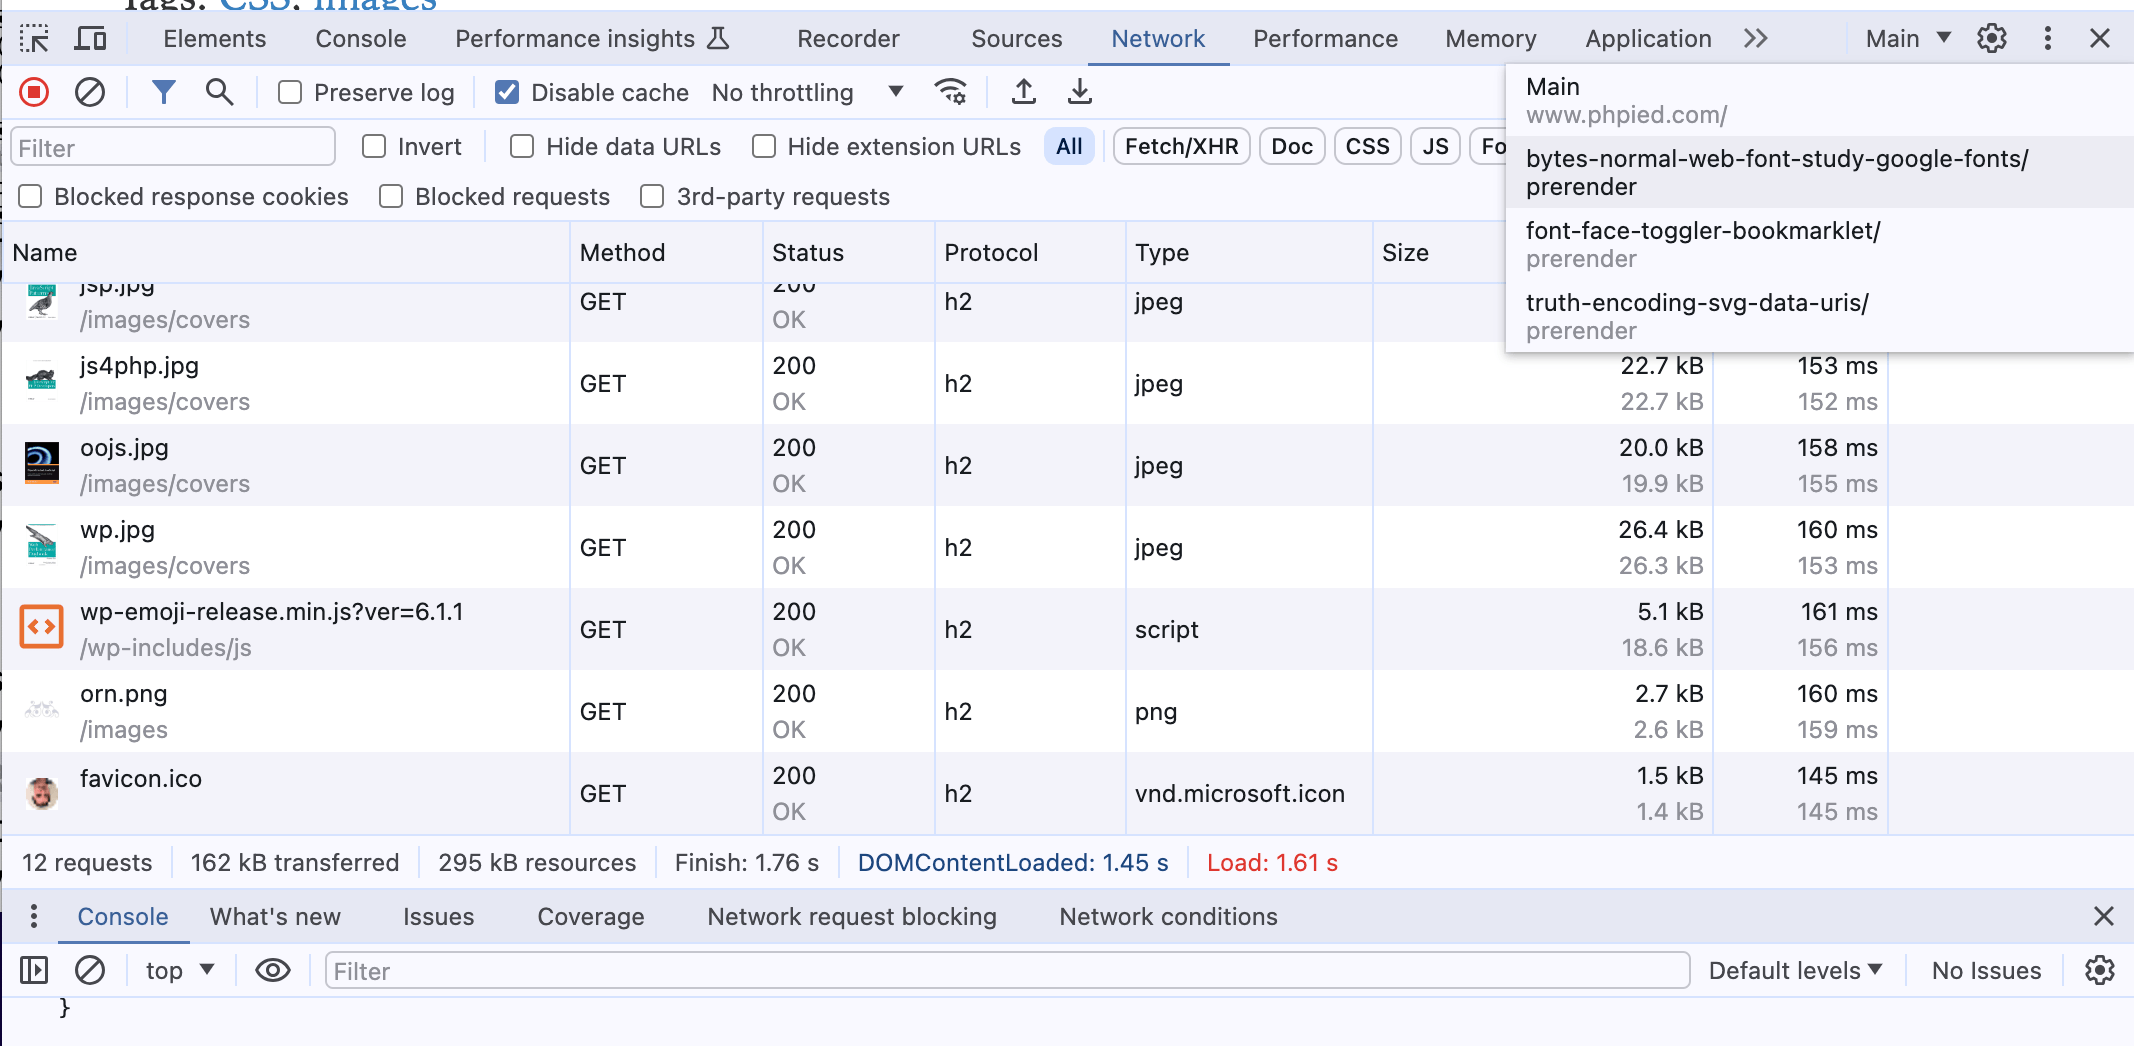
Task: Stop recording network log
Action: point(34,93)
